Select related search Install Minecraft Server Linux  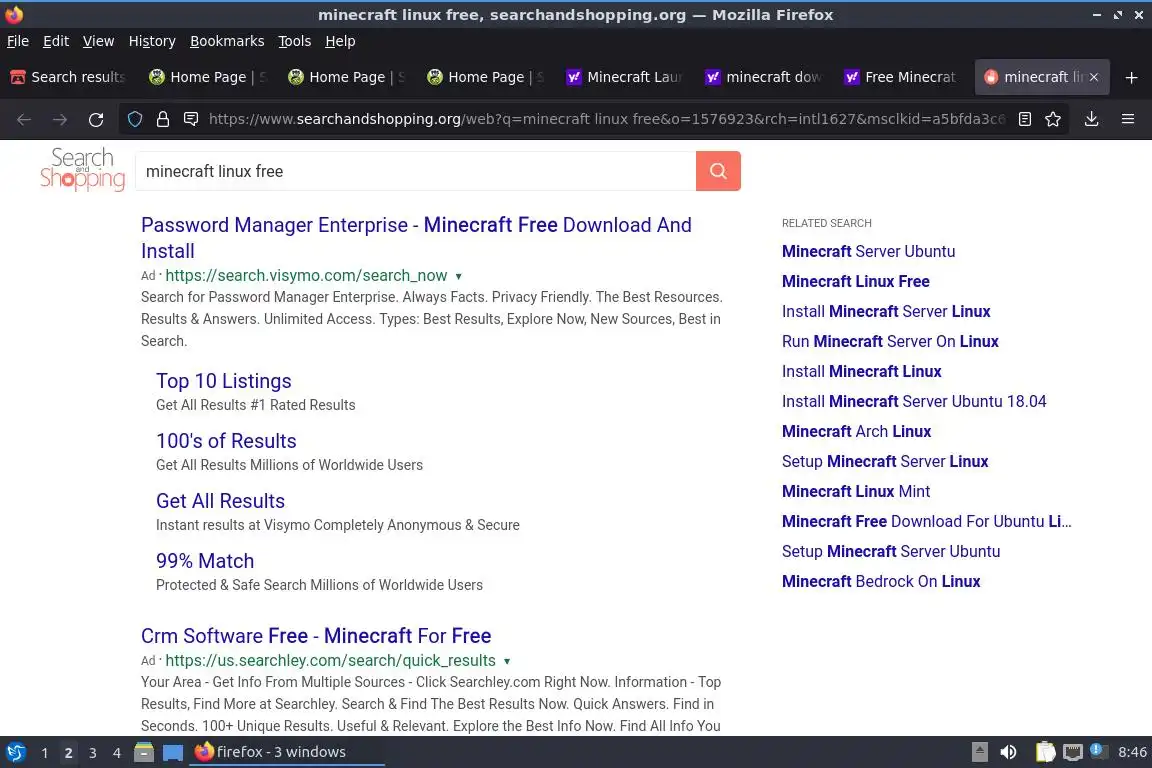[886, 312]
